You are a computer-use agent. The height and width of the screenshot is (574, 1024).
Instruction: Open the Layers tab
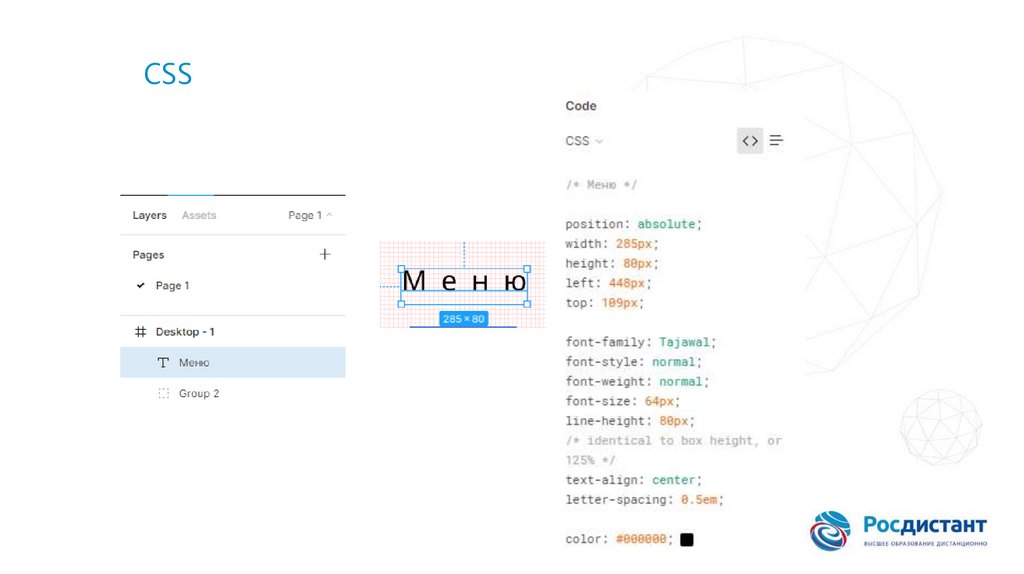click(x=149, y=216)
